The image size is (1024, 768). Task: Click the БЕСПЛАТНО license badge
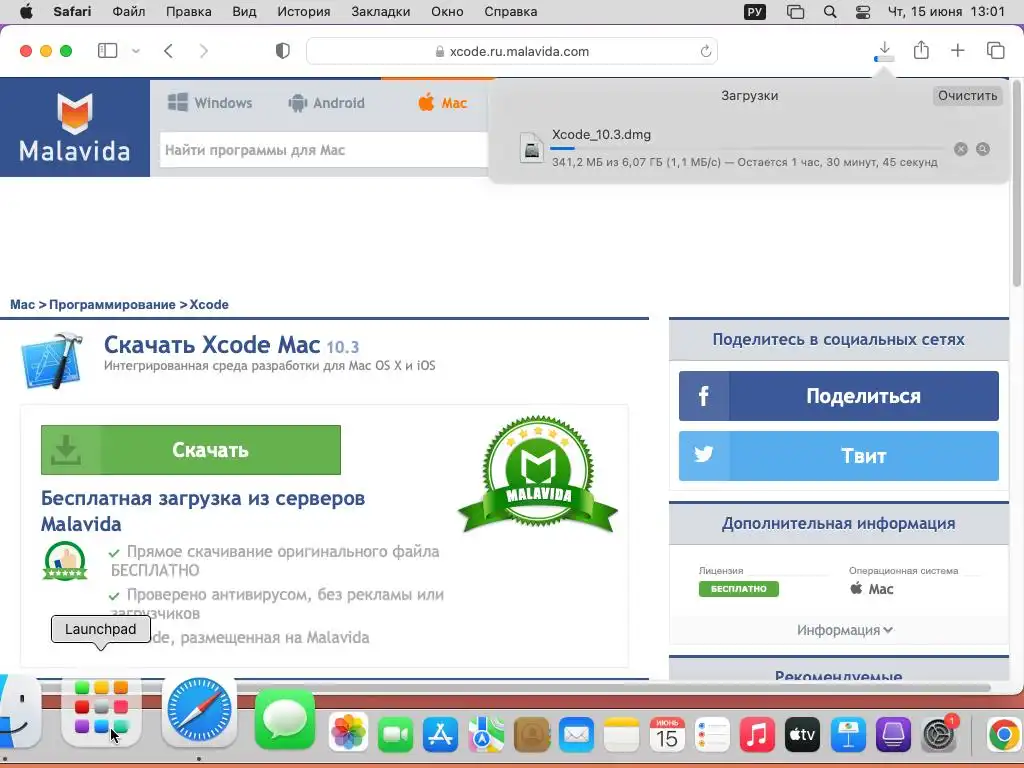pyautogui.click(x=739, y=588)
